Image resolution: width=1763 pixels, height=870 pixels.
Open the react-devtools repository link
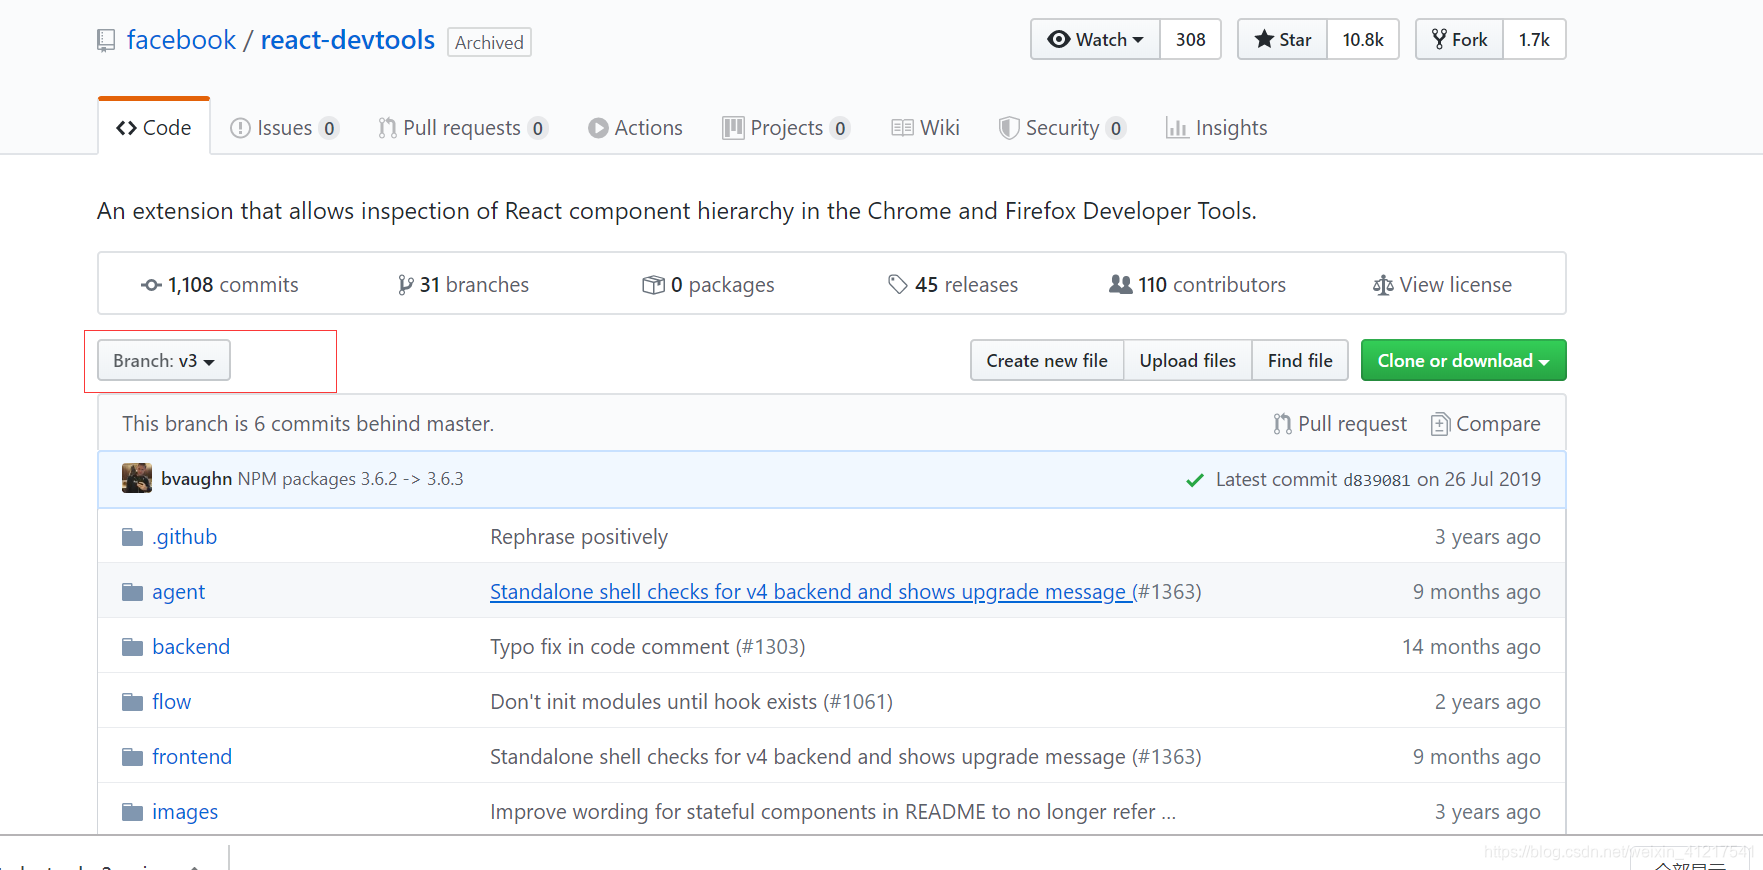pos(347,40)
